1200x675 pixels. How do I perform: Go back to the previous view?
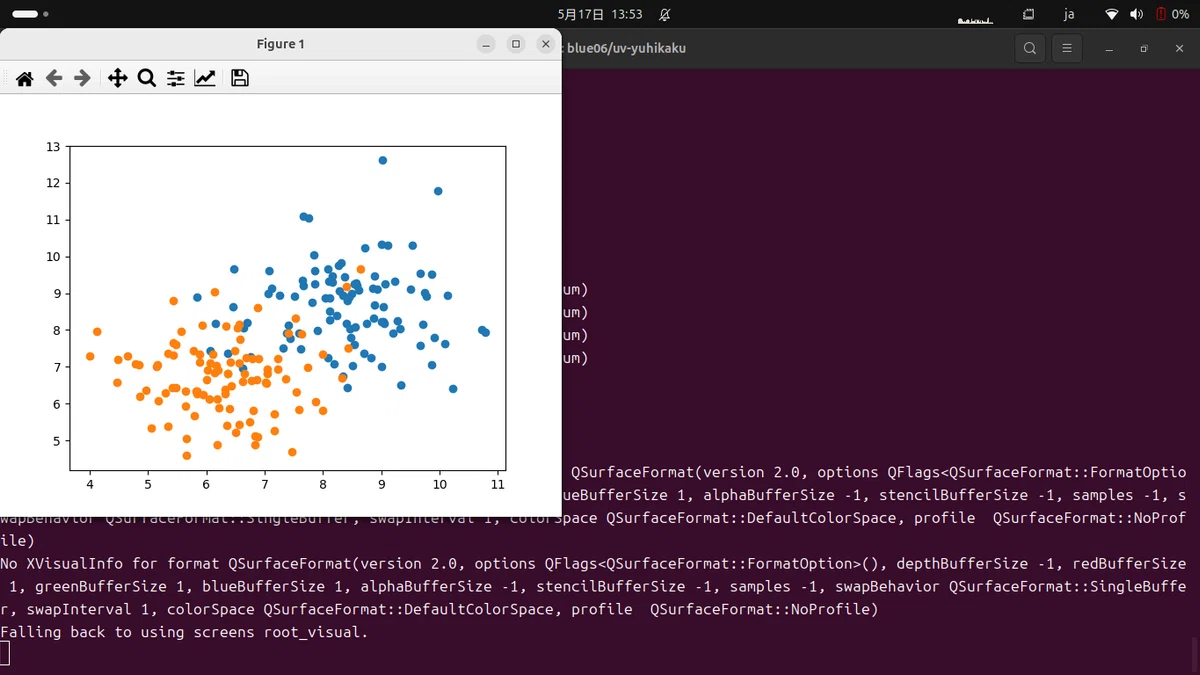click(x=54, y=78)
